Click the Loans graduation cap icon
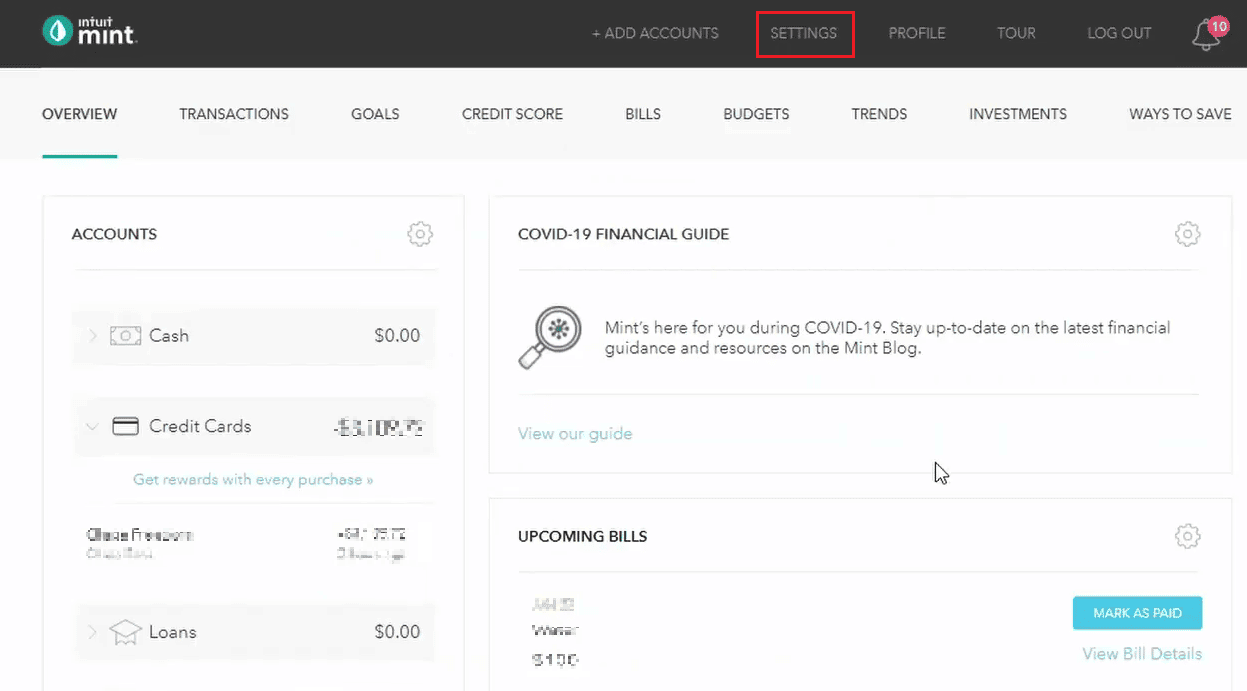This screenshot has width=1247, height=691. (124, 632)
